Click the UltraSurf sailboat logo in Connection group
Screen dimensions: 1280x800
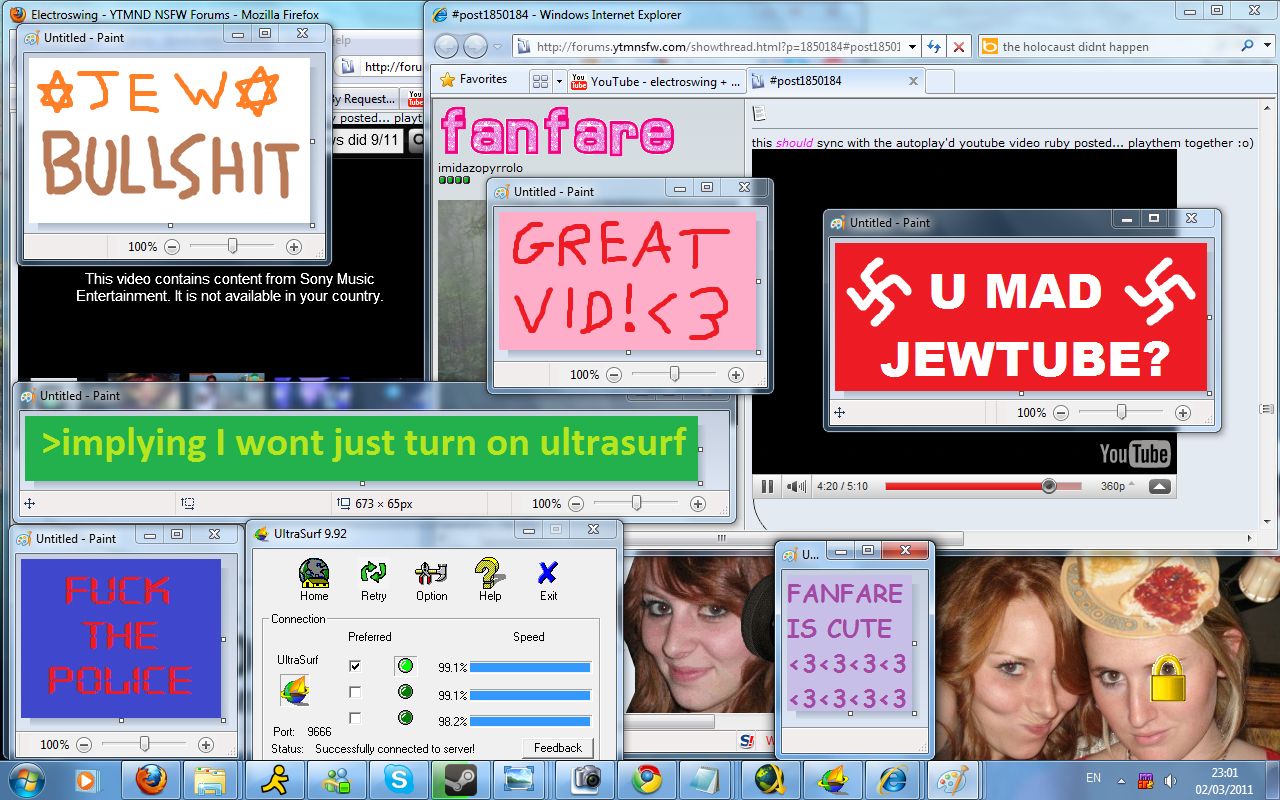point(293,690)
